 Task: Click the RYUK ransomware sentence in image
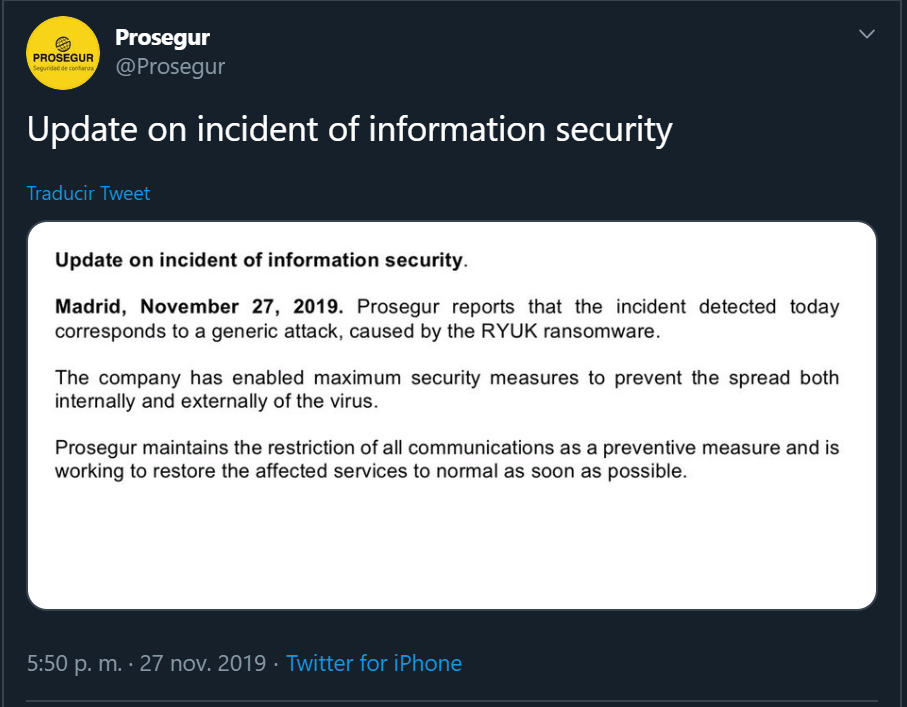(x=357, y=331)
